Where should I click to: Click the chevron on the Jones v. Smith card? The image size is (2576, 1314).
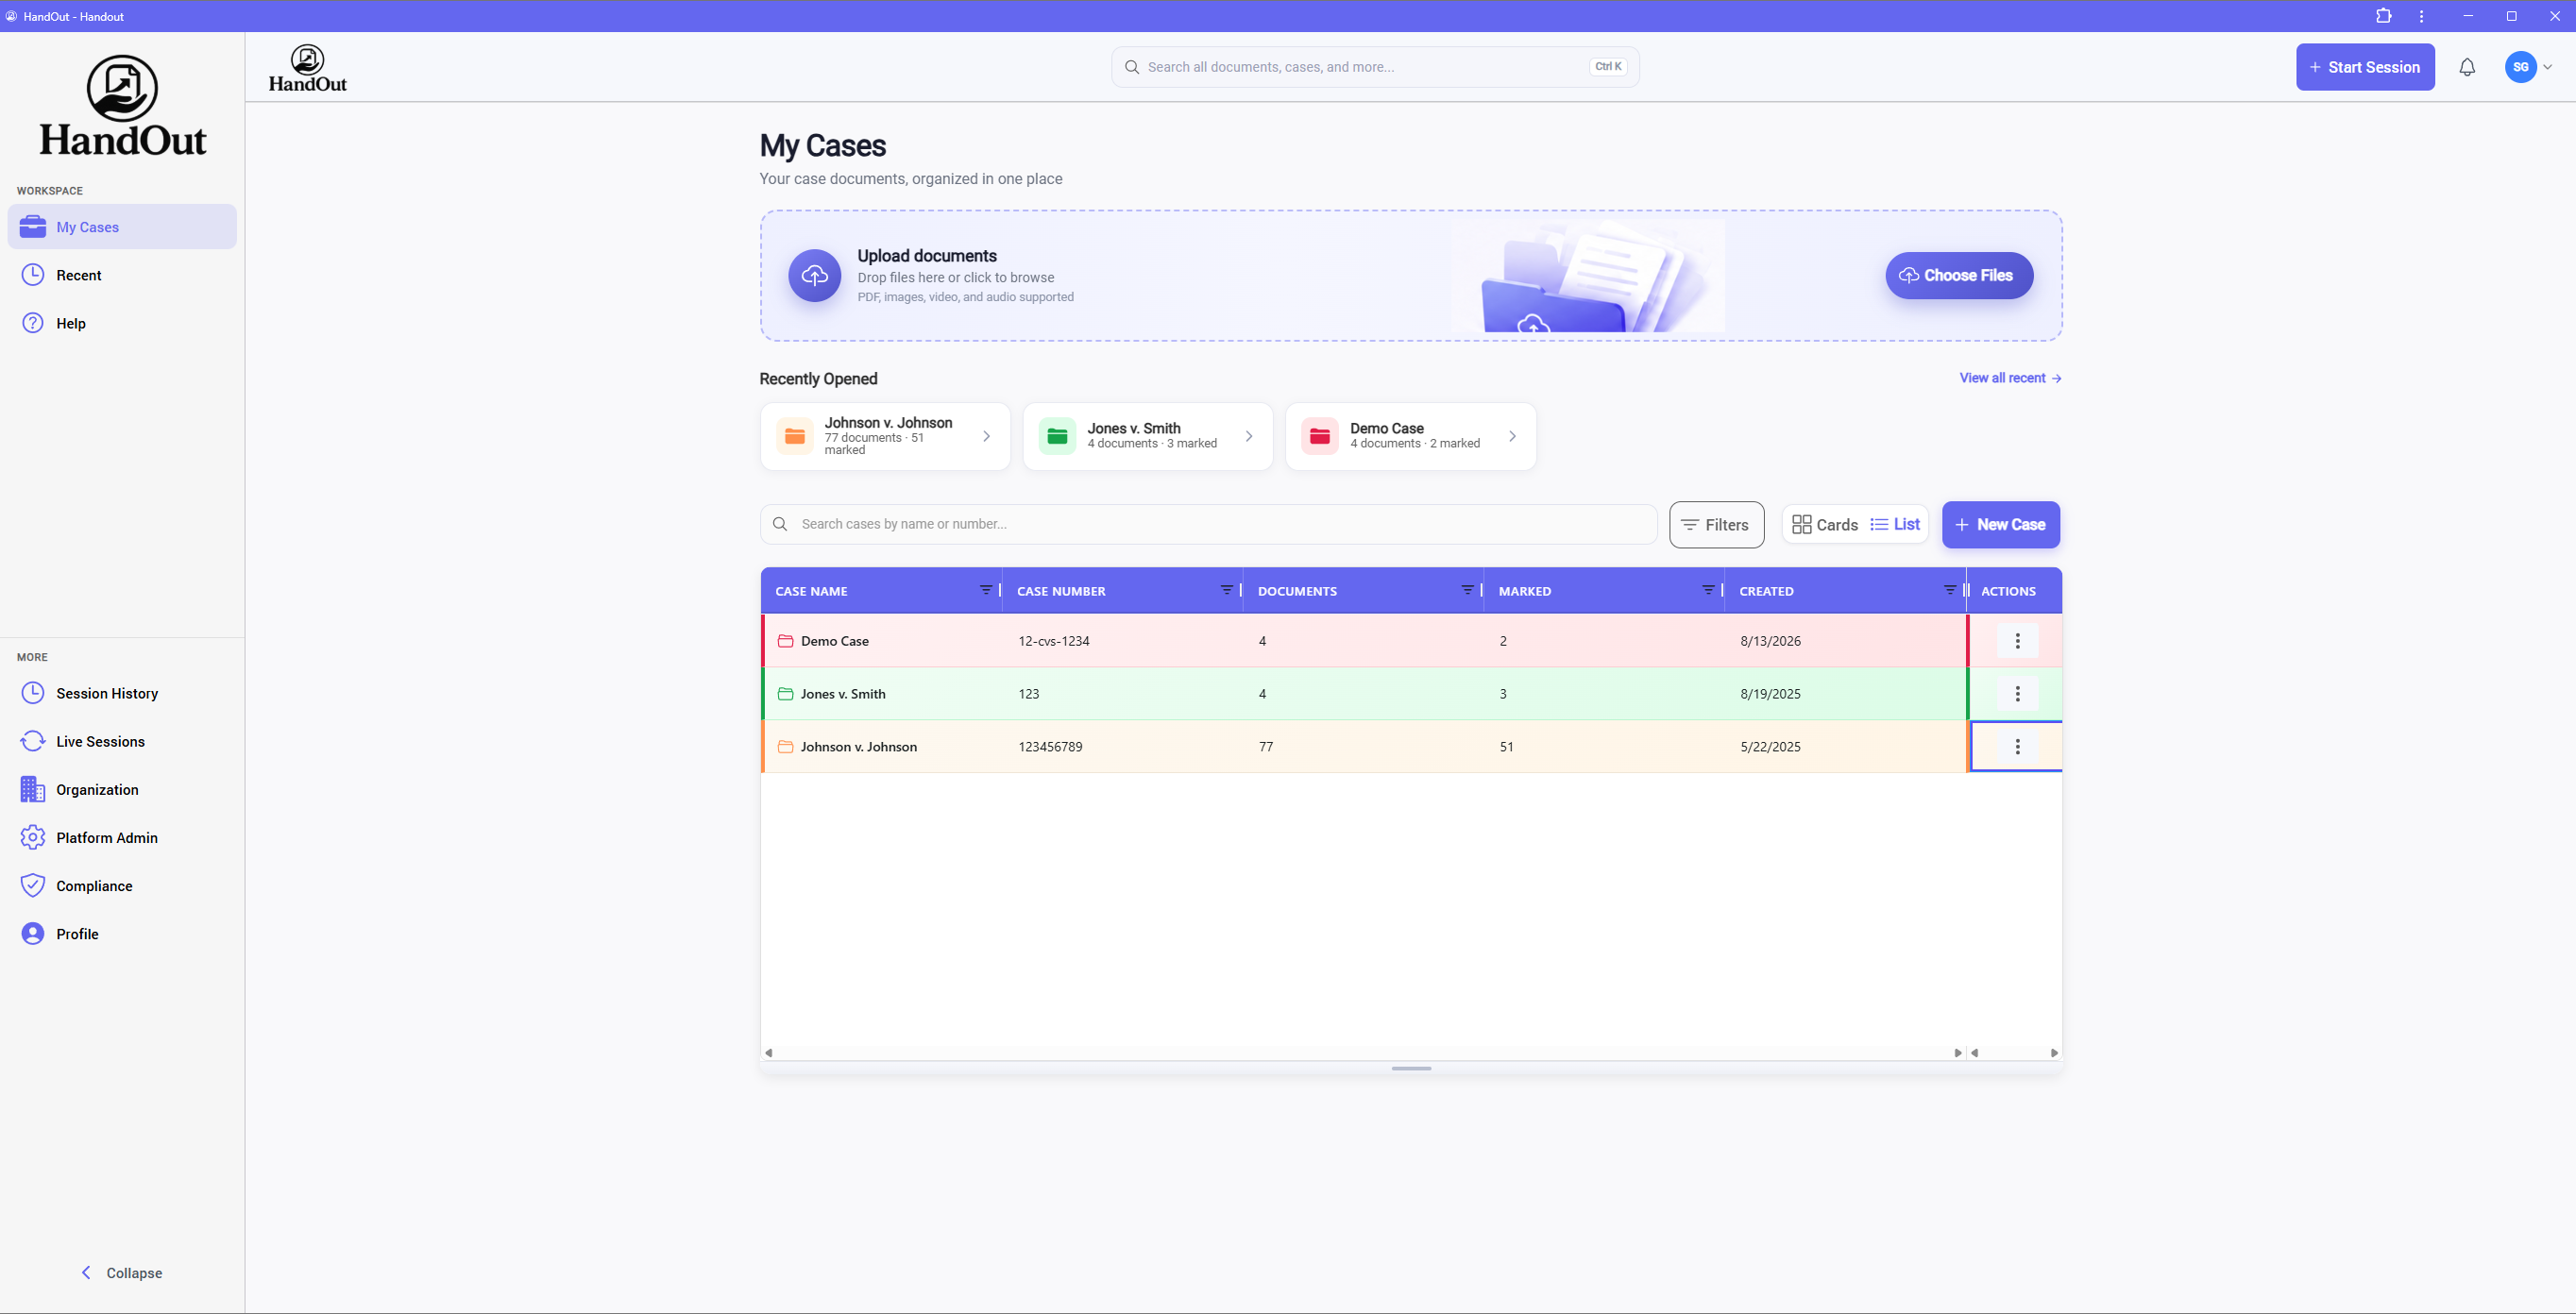pos(1249,436)
